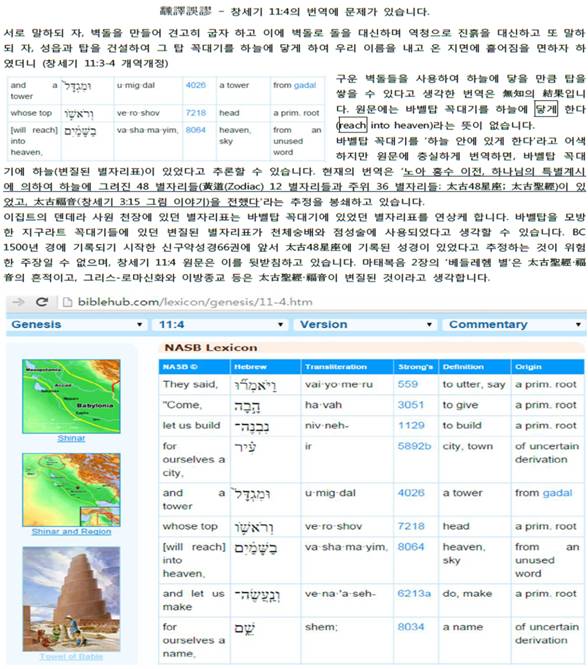Click the 'shem;' transliteration

coord(321,627)
